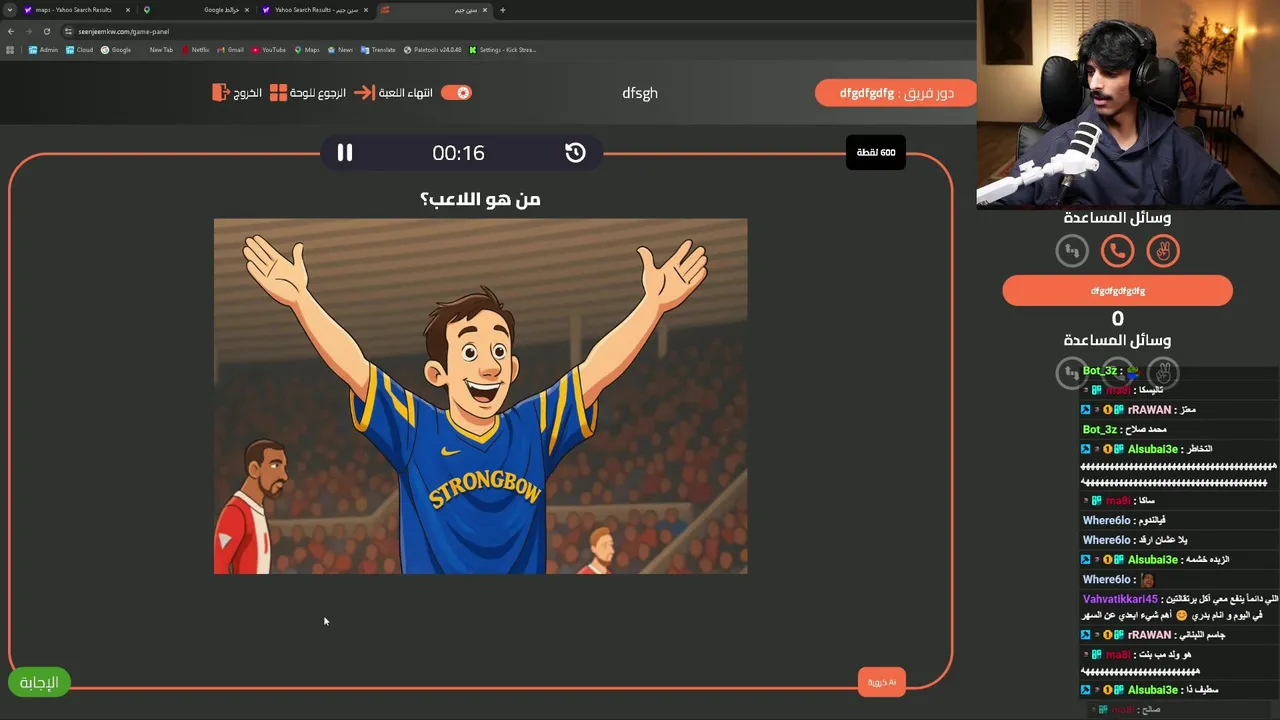
Task: Toggle the orange switch beside انتهاء اللعبة
Action: (456, 92)
